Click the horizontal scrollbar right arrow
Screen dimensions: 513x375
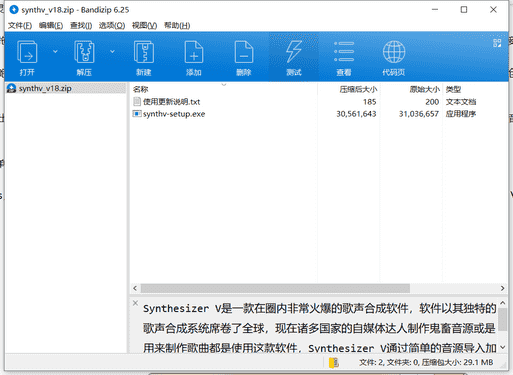[502, 288]
